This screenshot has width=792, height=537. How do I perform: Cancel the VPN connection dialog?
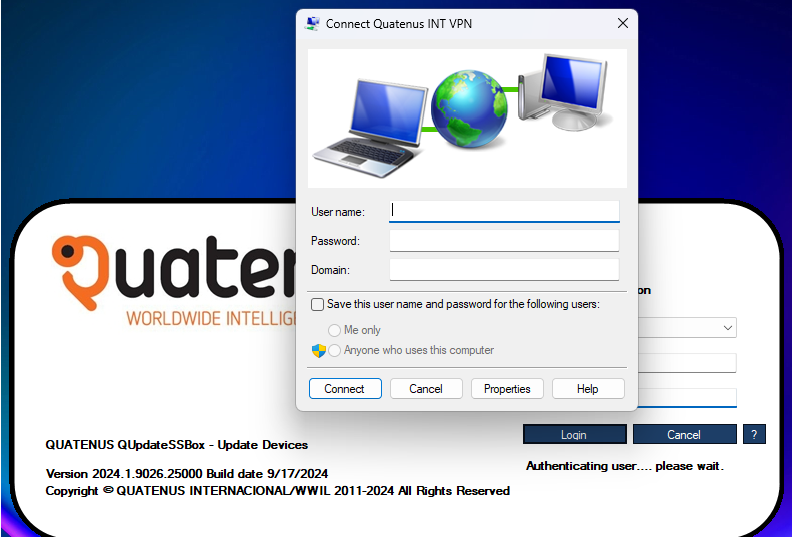click(426, 389)
